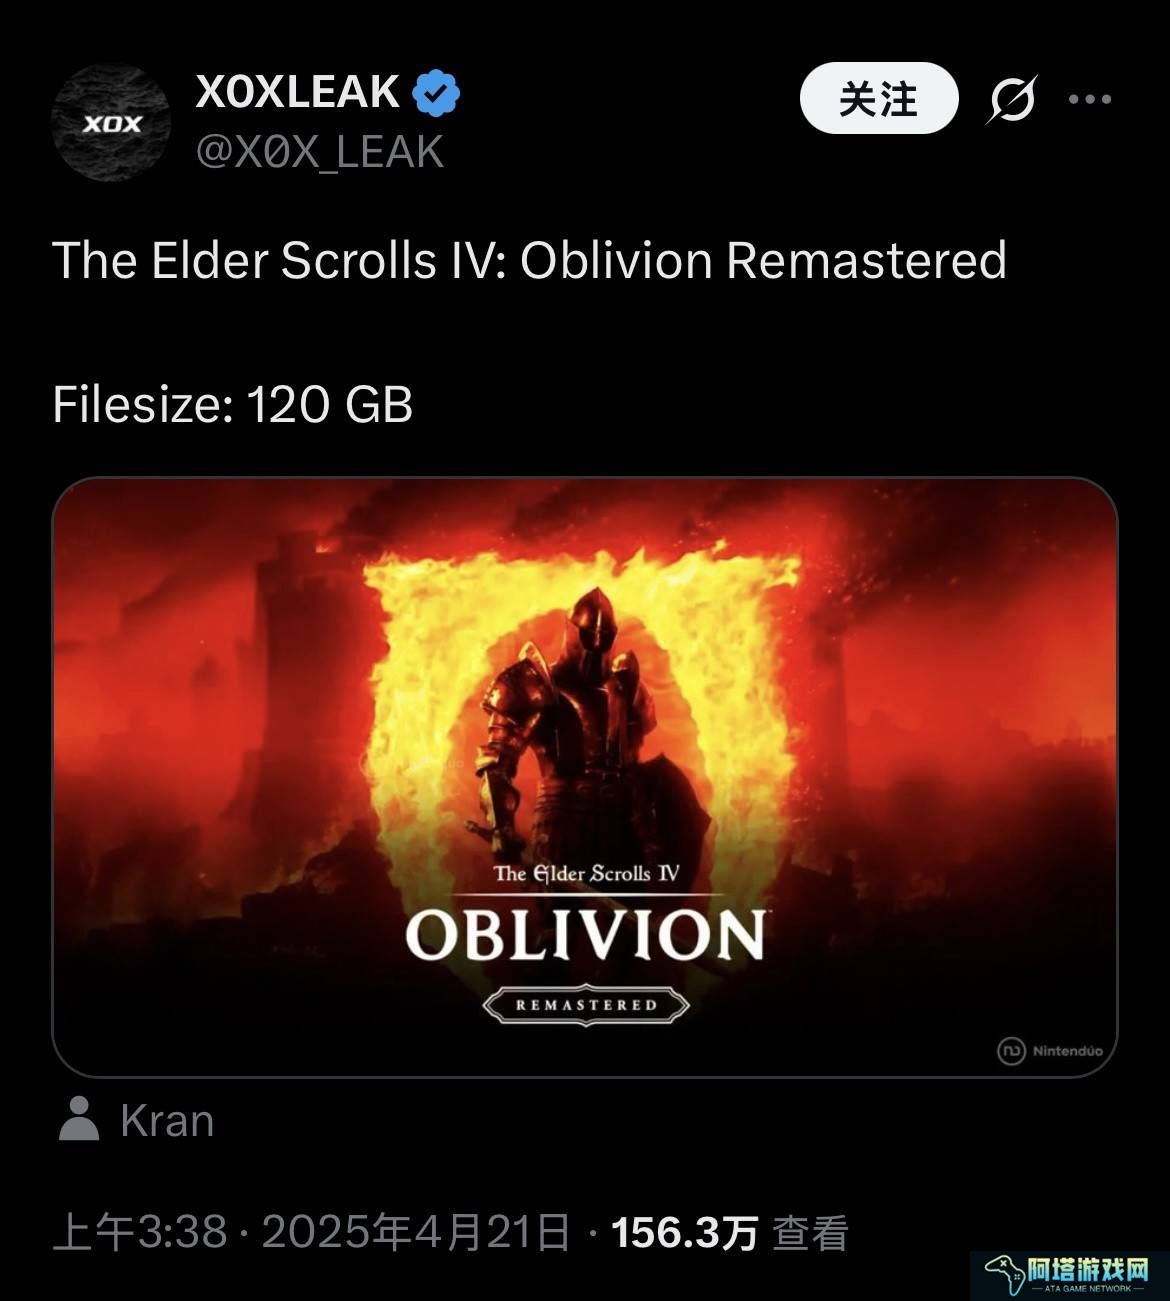Click the REMASTERED badge in the image

pyautogui.click(x=586, y=1005)
